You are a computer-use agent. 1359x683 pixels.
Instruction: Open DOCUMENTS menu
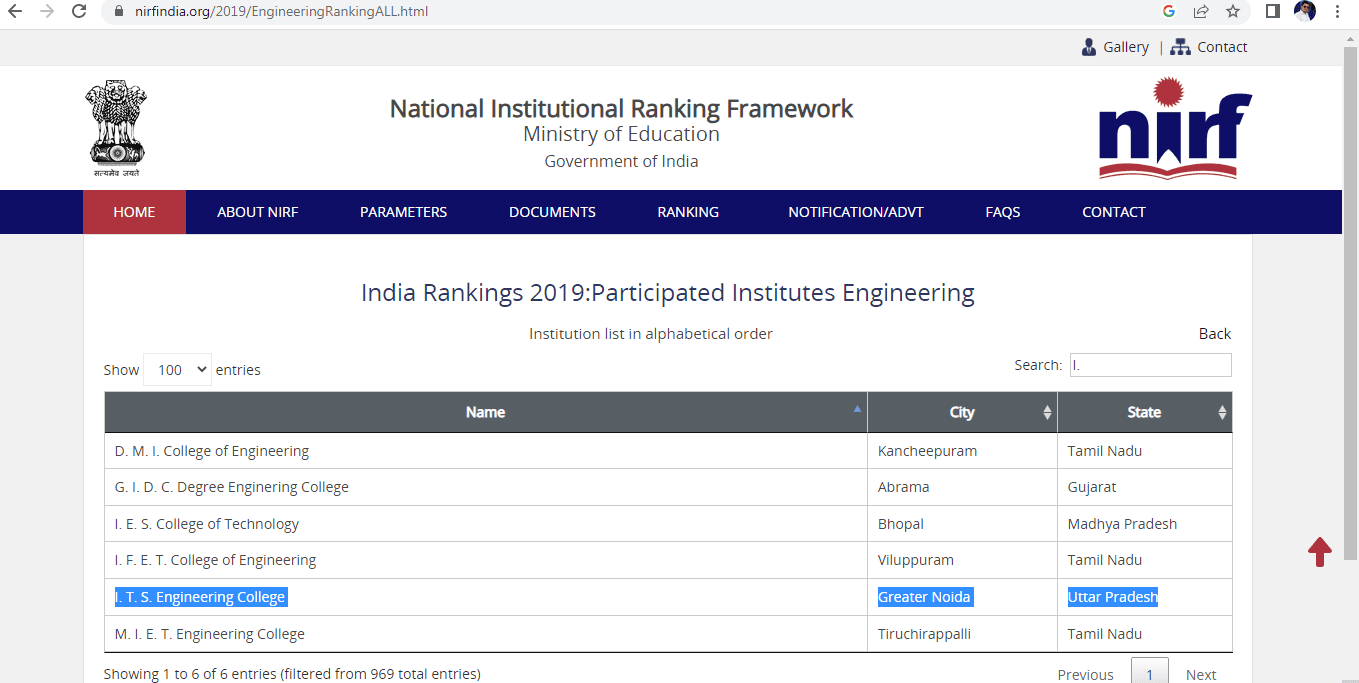[x=552, y=212]
